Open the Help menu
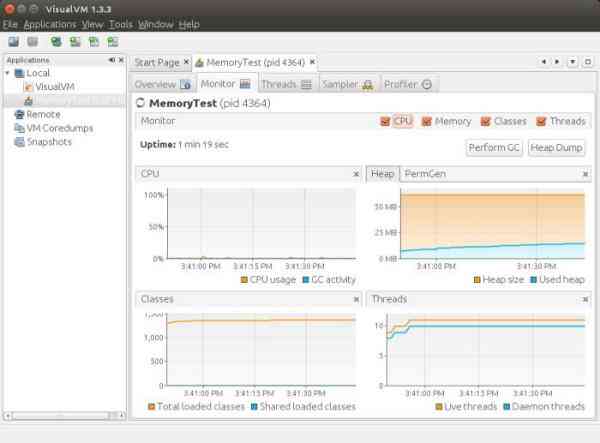The width and height of the screenshot is (600, 443). click(189, 24)
